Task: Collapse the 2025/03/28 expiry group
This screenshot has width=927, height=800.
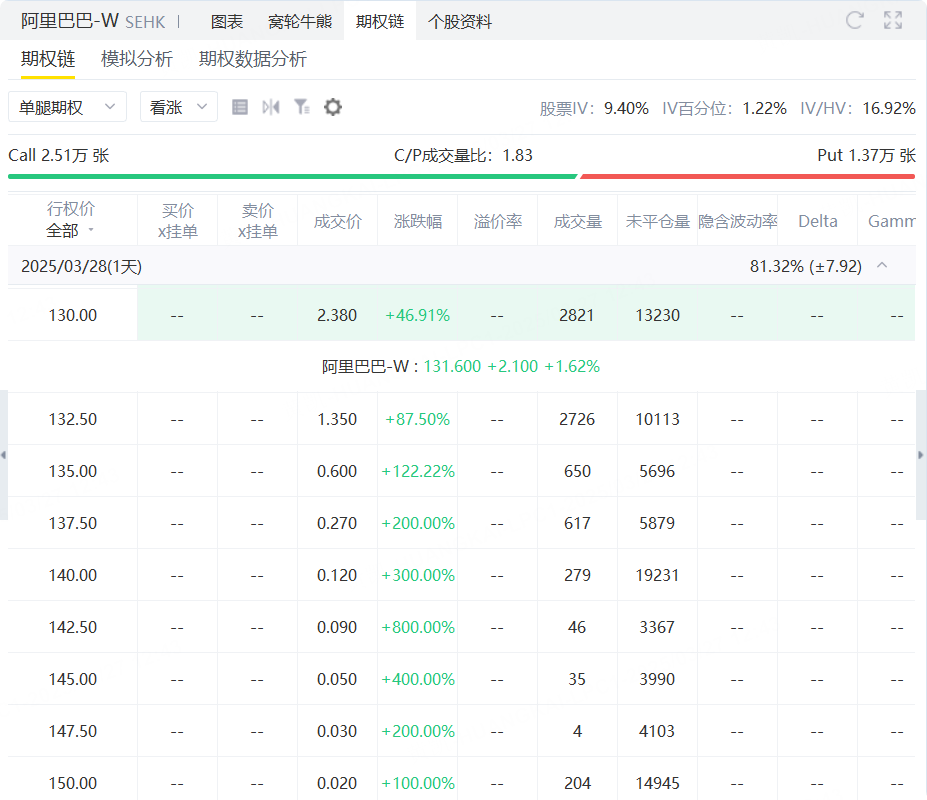Action: [882, 265]
